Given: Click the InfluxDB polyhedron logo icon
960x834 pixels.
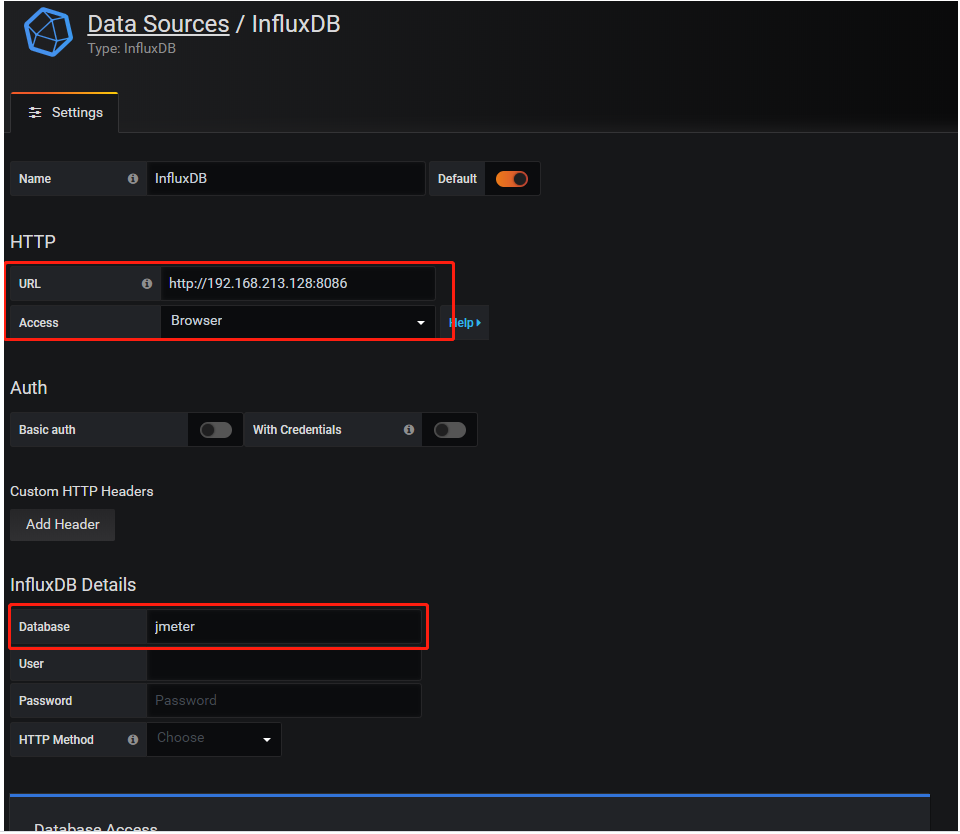Looking at the screenshot, I should [x=48, y=32].
